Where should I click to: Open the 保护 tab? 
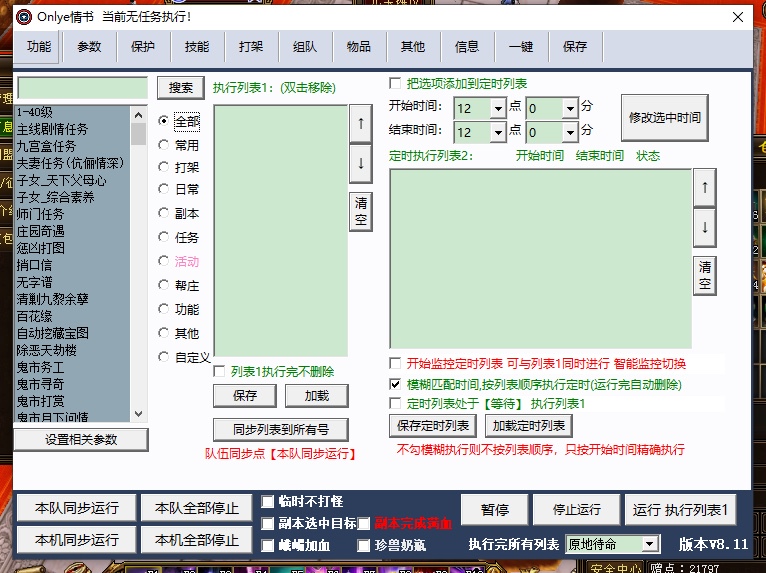(x=143, y=47)
